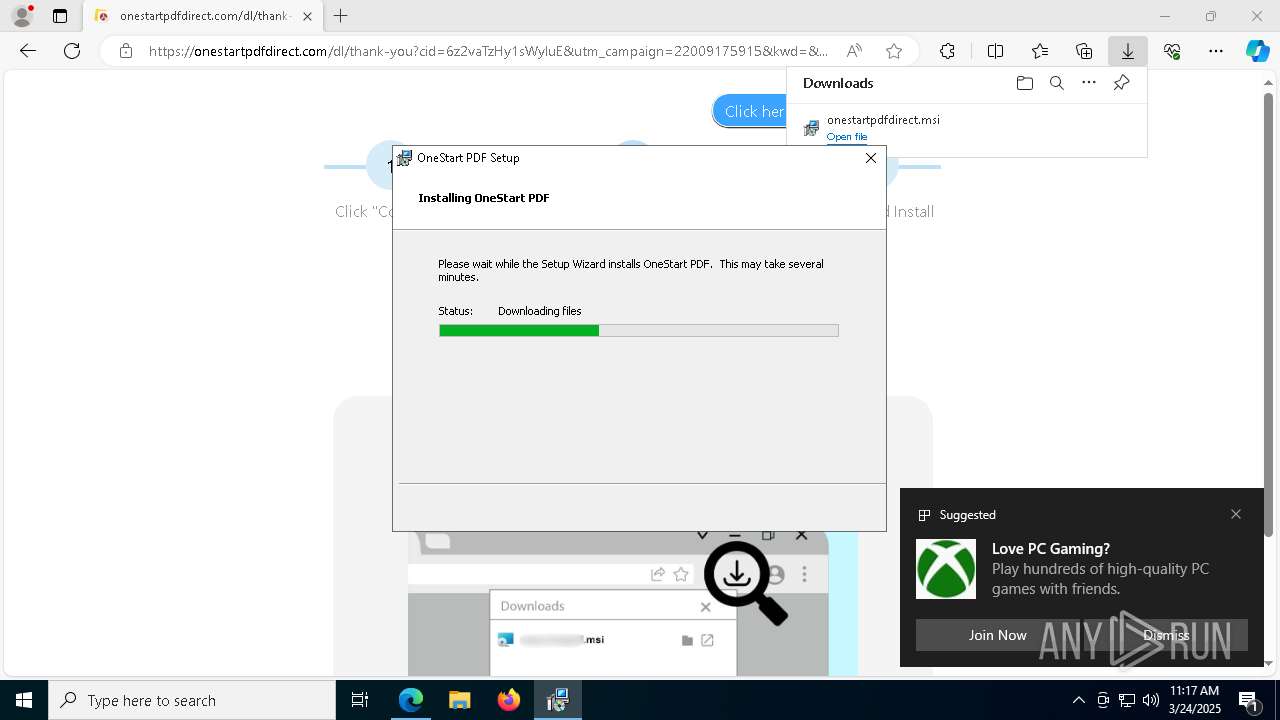The width and height of the screenshot is (1280, 720).
Task: Launch Copilot sidebar icon
Action: point(1258,51)
